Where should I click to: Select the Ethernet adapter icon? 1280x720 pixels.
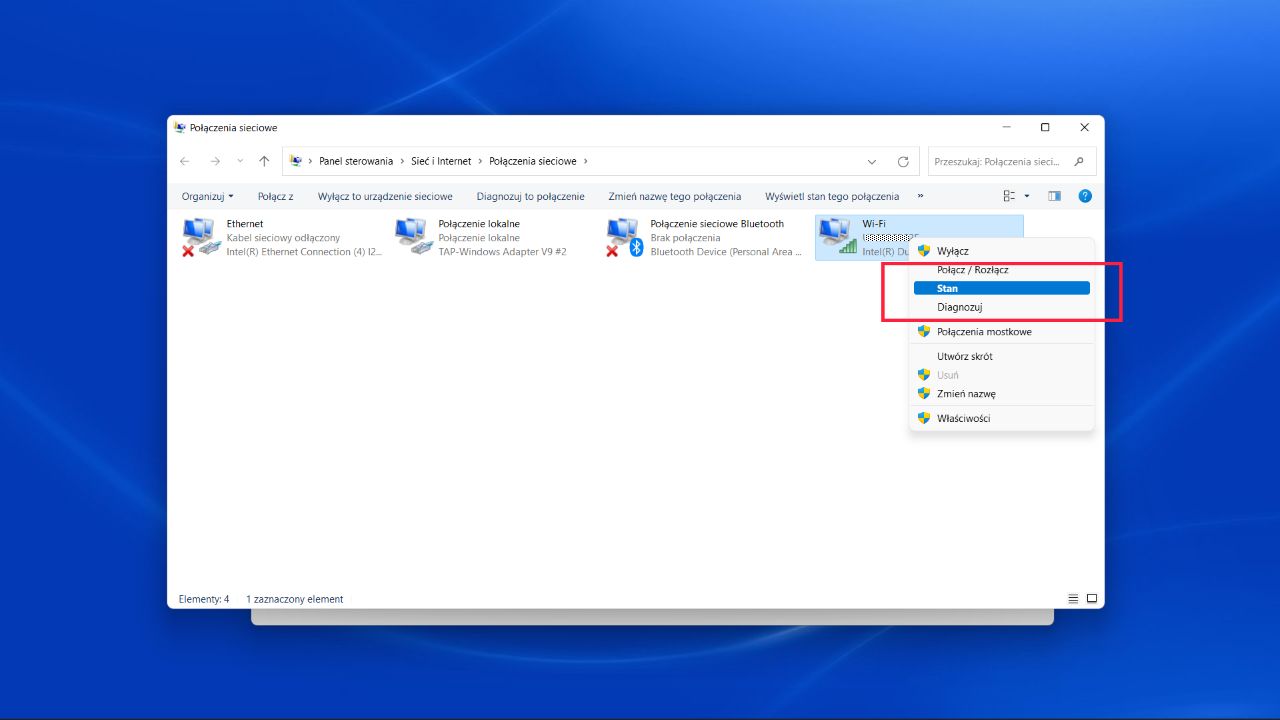click(200, 237)
